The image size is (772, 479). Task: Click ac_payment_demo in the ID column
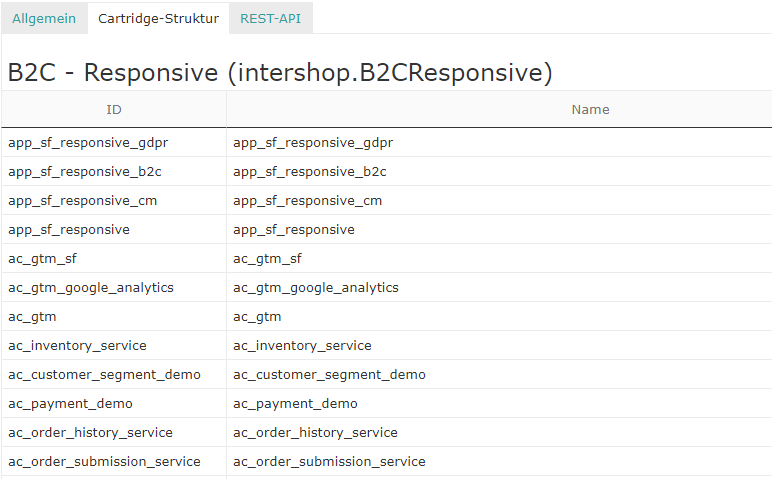[x=70, y=404]
